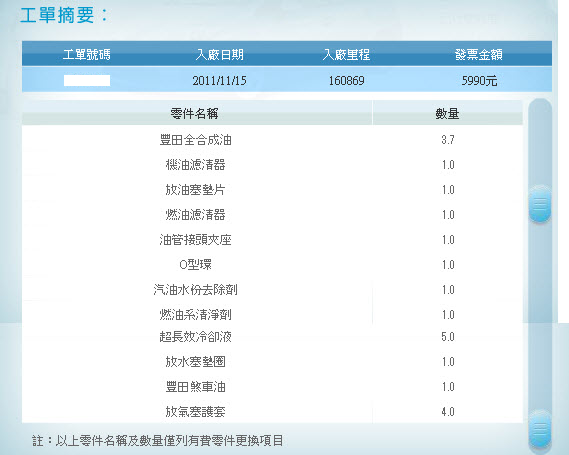This screenshot has width=569, height=455.
Task: Select the invoice amount 5990元
Action: pos(479,80)
